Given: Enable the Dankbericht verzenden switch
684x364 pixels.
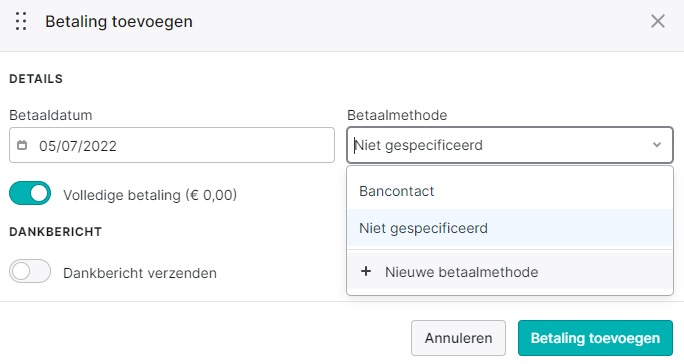Looking at the screenshot, I should point(30,271).
